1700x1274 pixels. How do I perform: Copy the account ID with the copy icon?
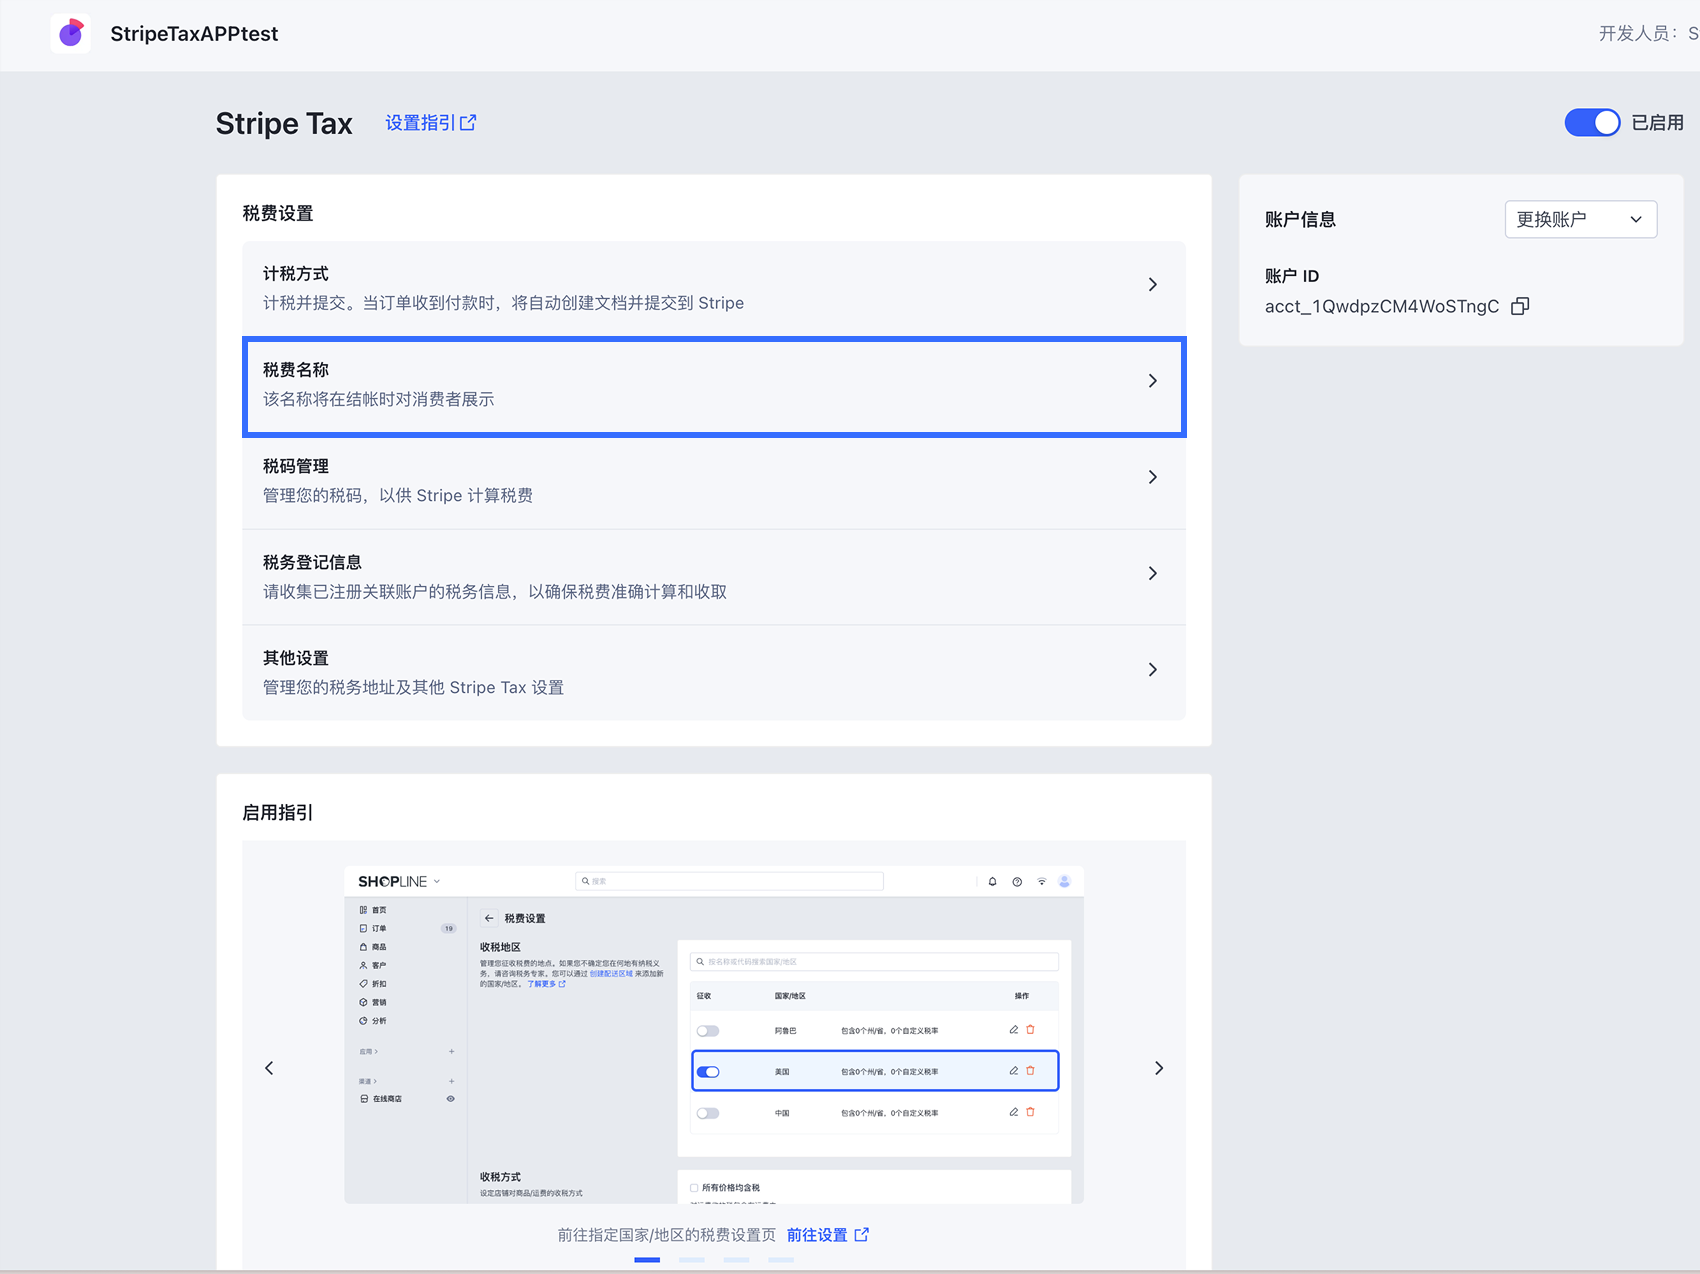1520,306
